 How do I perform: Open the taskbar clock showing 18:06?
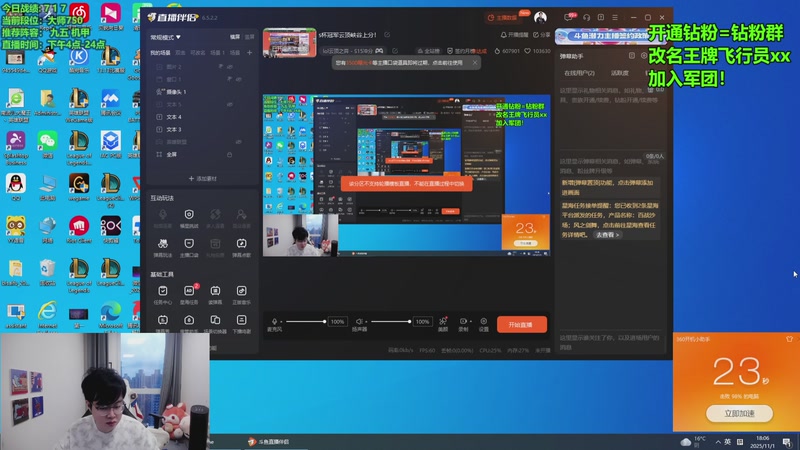point(762,442)
